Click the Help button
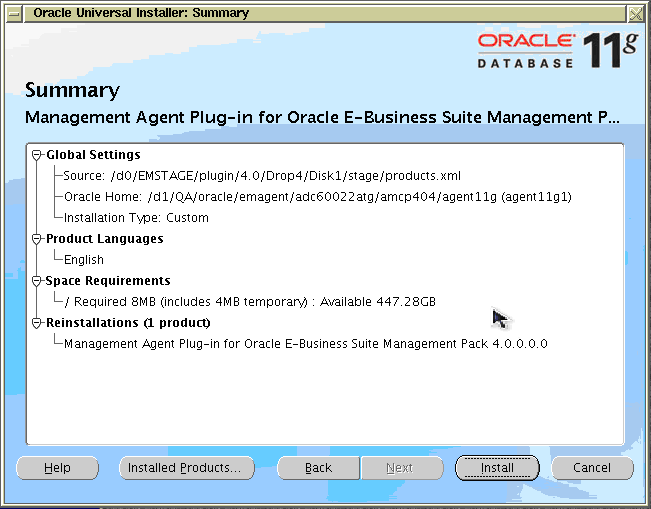The image size is (651, 509). [57, 468]
